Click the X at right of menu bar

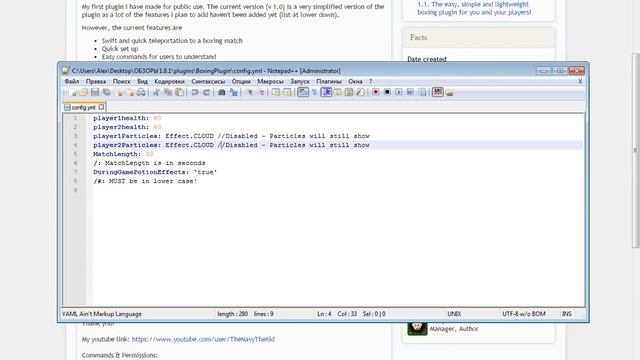[580, 82]
